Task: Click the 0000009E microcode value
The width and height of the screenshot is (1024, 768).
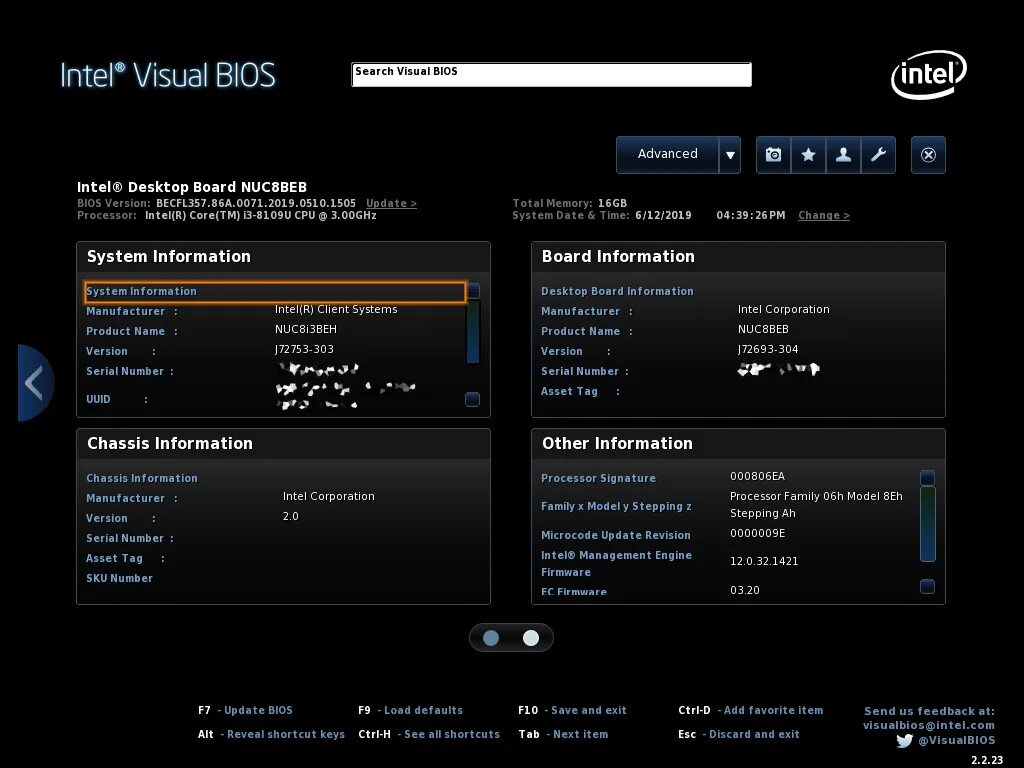Action: pyautogui.click(x=758, y=534)
